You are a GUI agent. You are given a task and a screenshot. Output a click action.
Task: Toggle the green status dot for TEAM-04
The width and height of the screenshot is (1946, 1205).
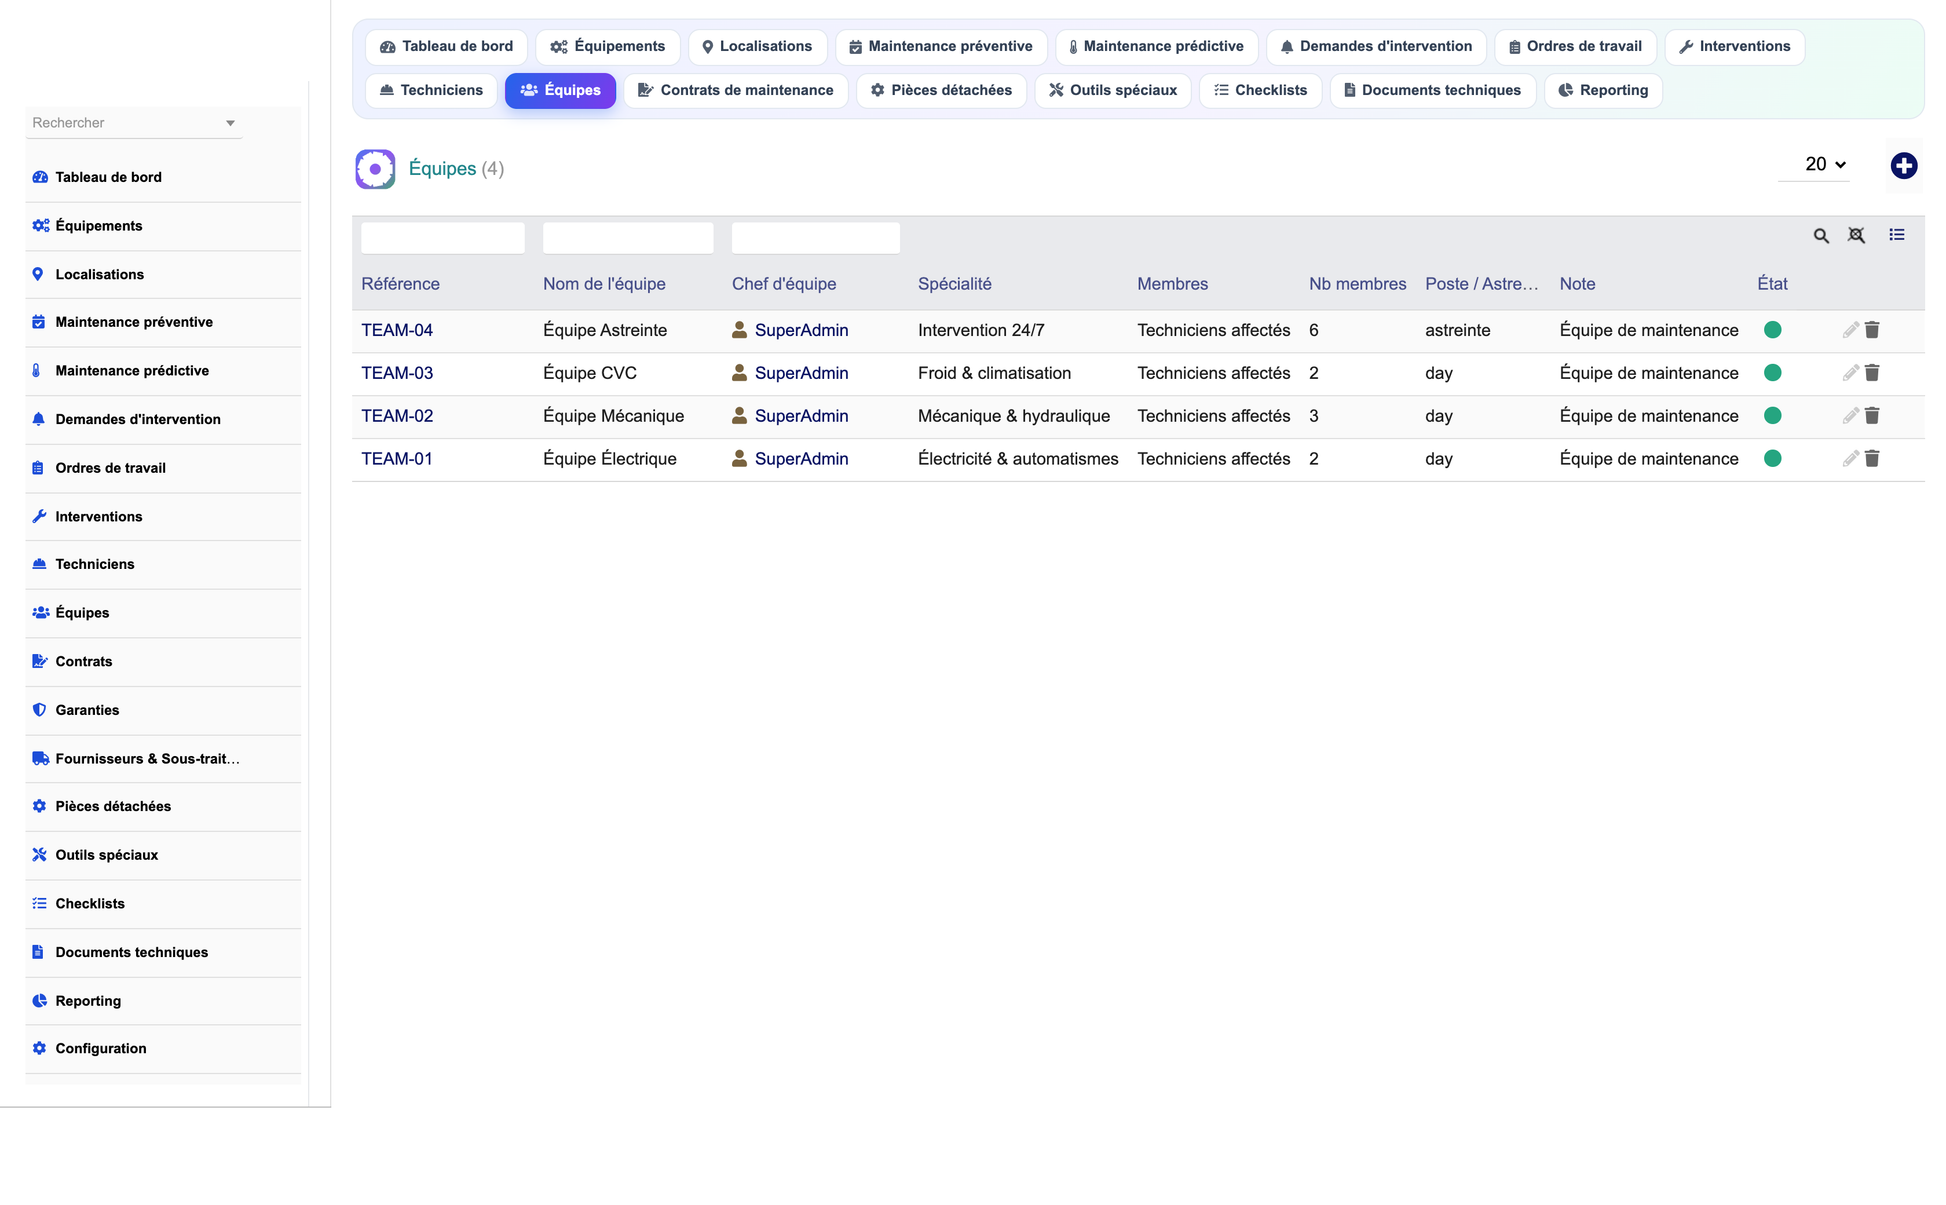1772,330
